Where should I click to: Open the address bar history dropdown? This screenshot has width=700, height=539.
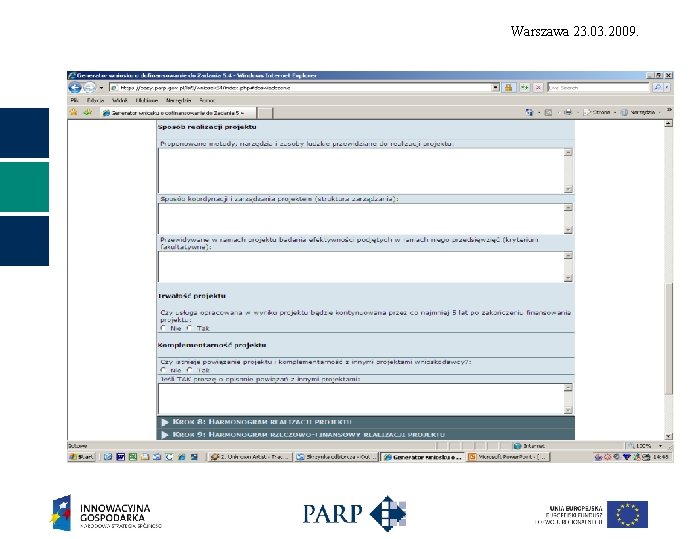tap(495, 88)
